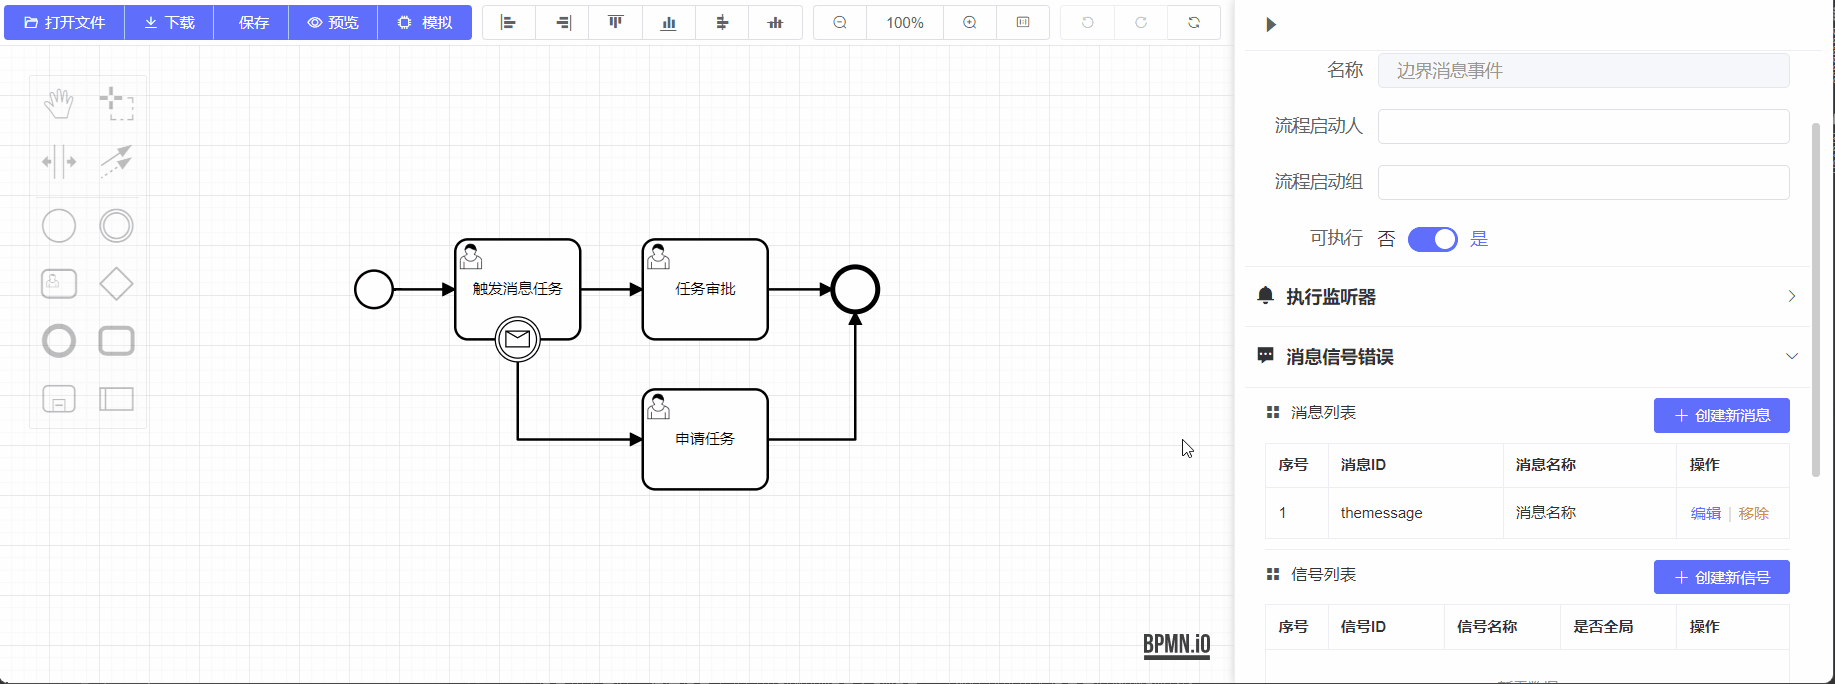
Task: Select the pool/participant palette icon
Action: pyautogui.click(x=116, y=399)
